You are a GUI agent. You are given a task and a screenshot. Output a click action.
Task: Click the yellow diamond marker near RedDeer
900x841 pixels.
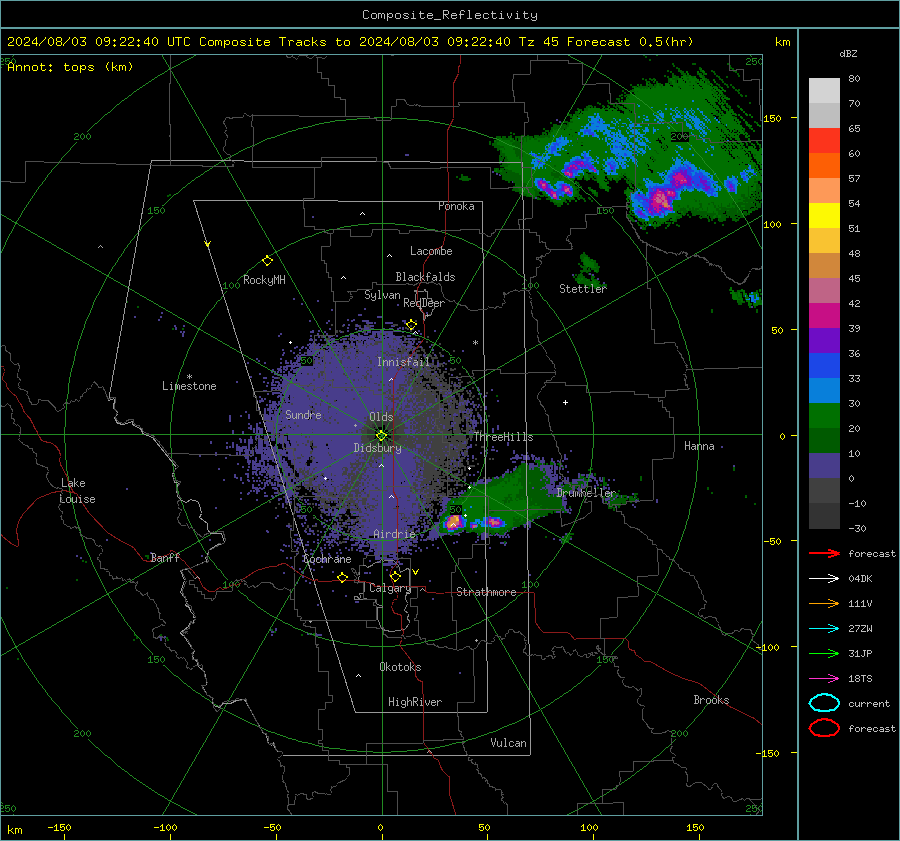coord(411,325)
